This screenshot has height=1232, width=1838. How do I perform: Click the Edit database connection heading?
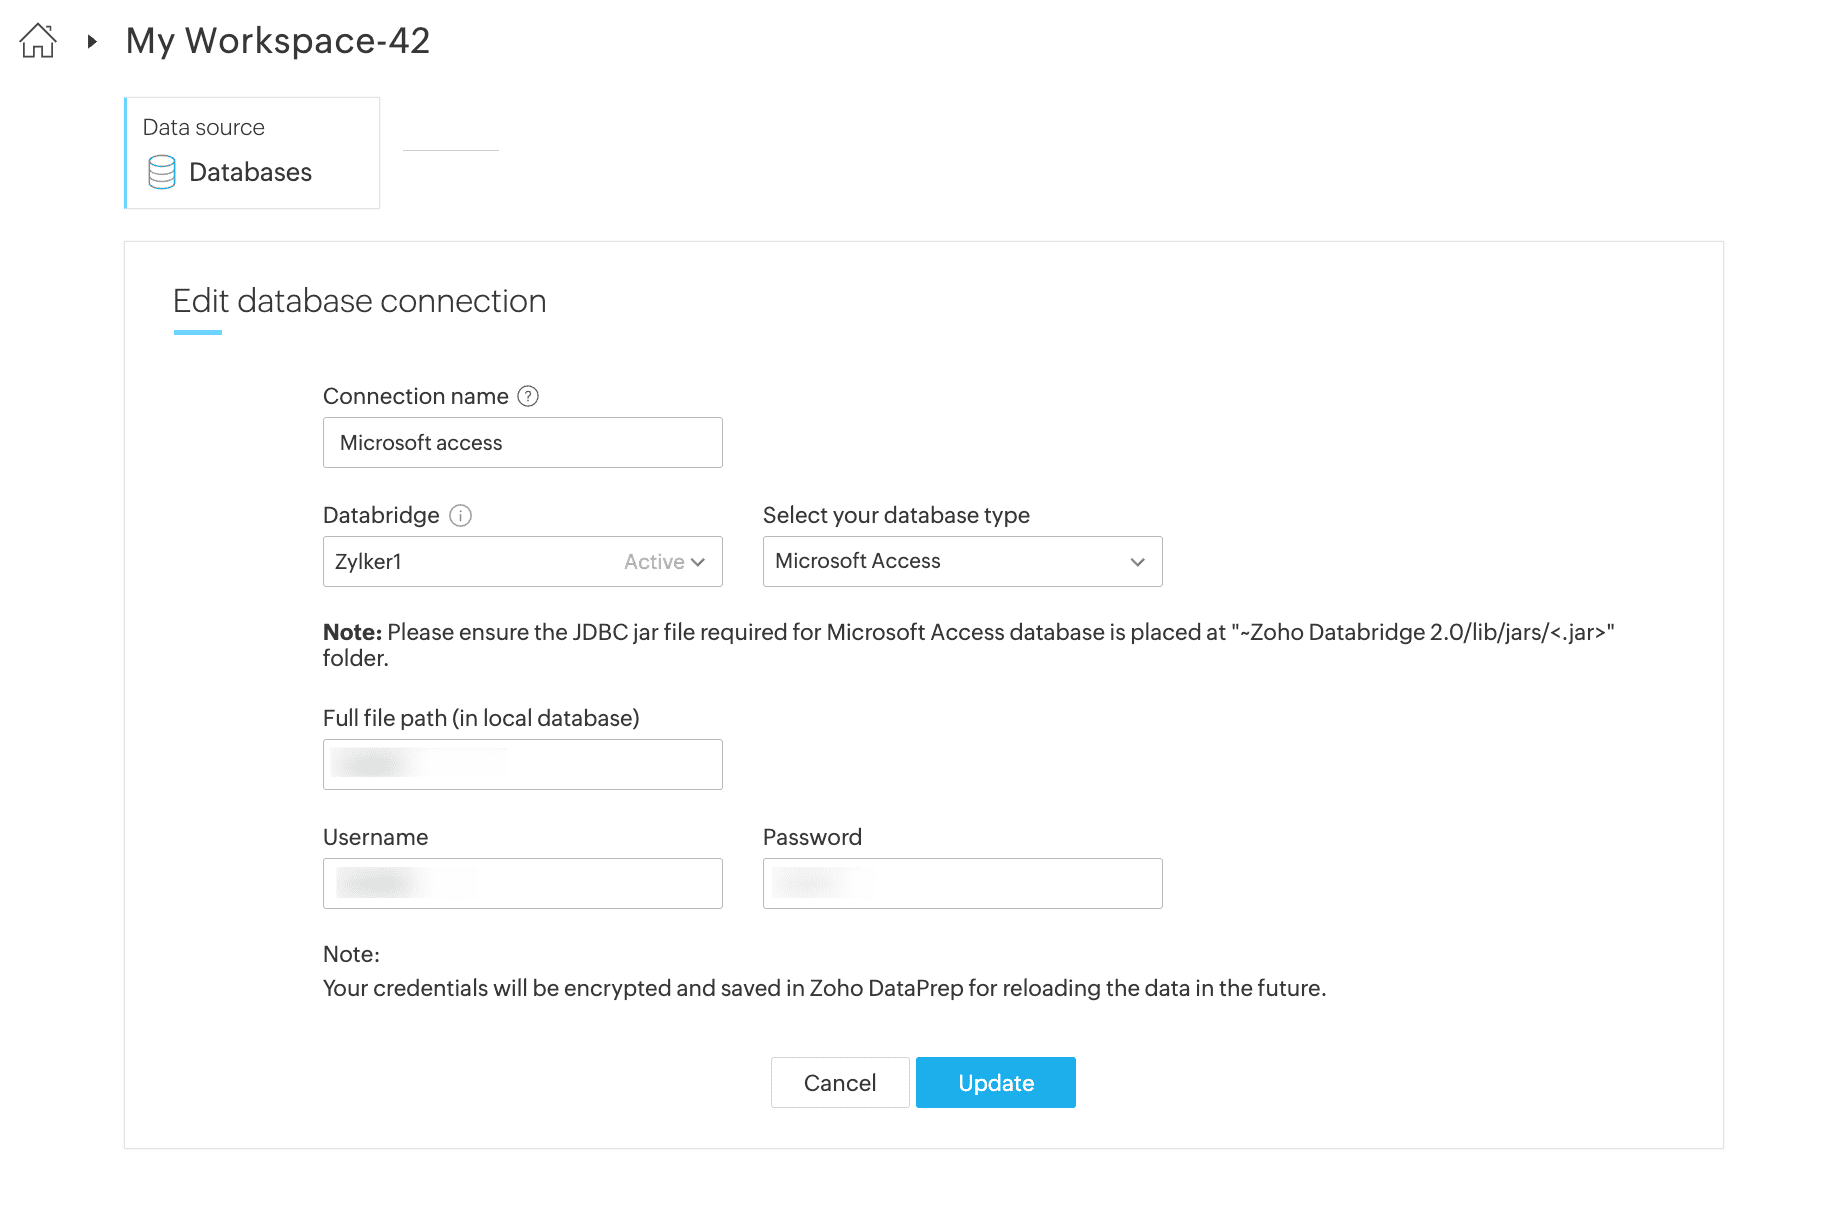pyautogui.click(x=359, y=301)
